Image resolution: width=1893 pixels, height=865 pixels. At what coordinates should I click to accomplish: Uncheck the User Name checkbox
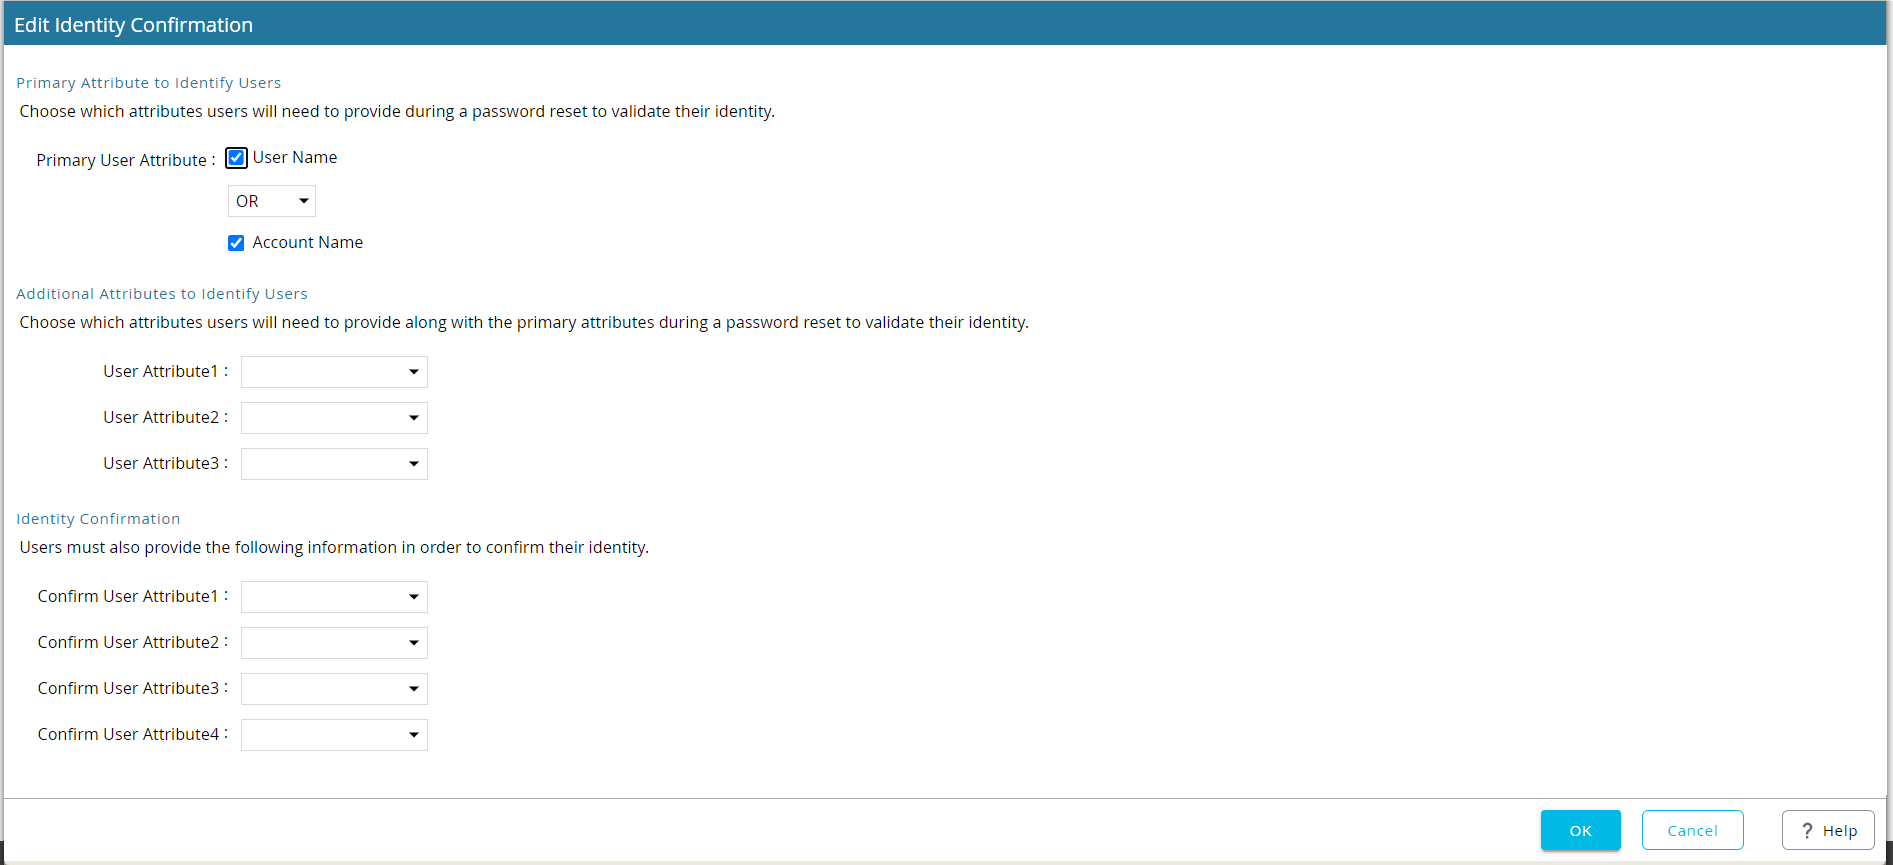236,158
